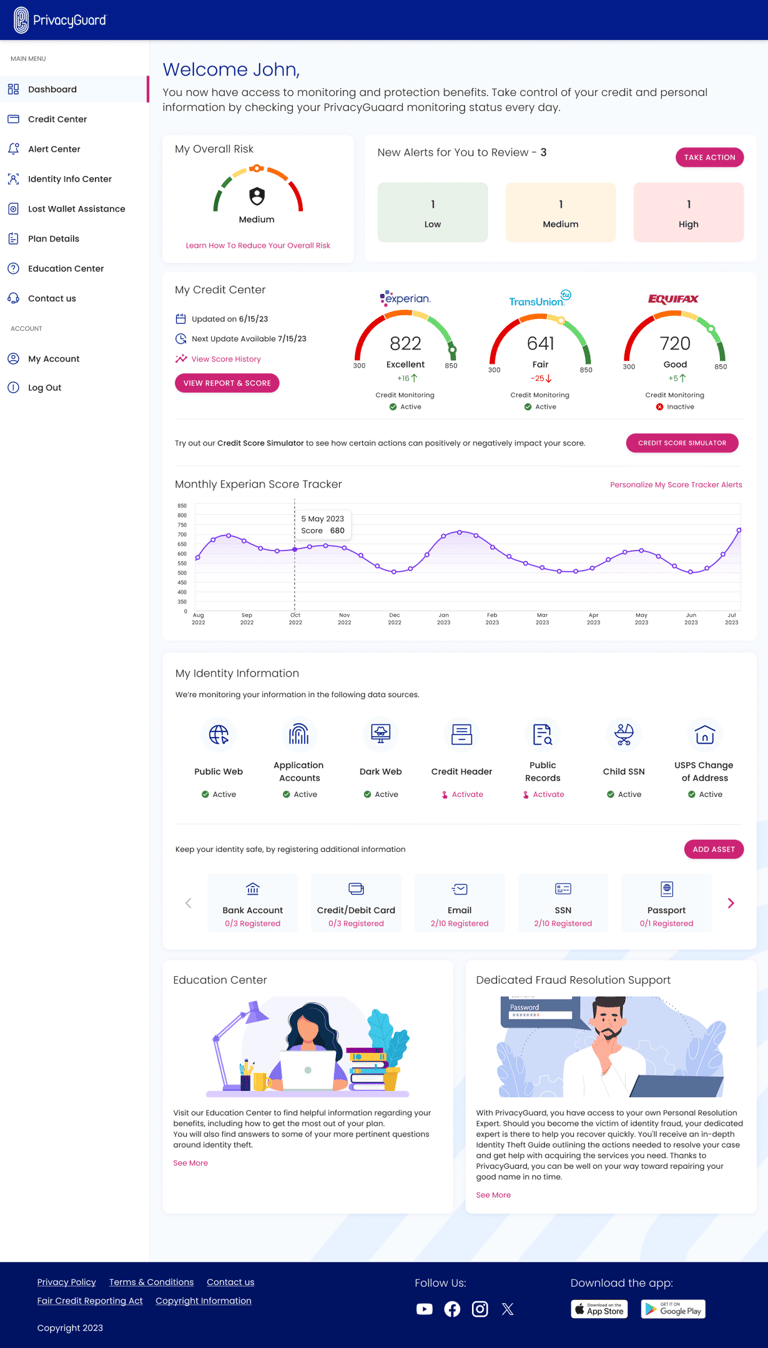Show next assets with right arrow

pyautogui.click(x=731, y=903)
